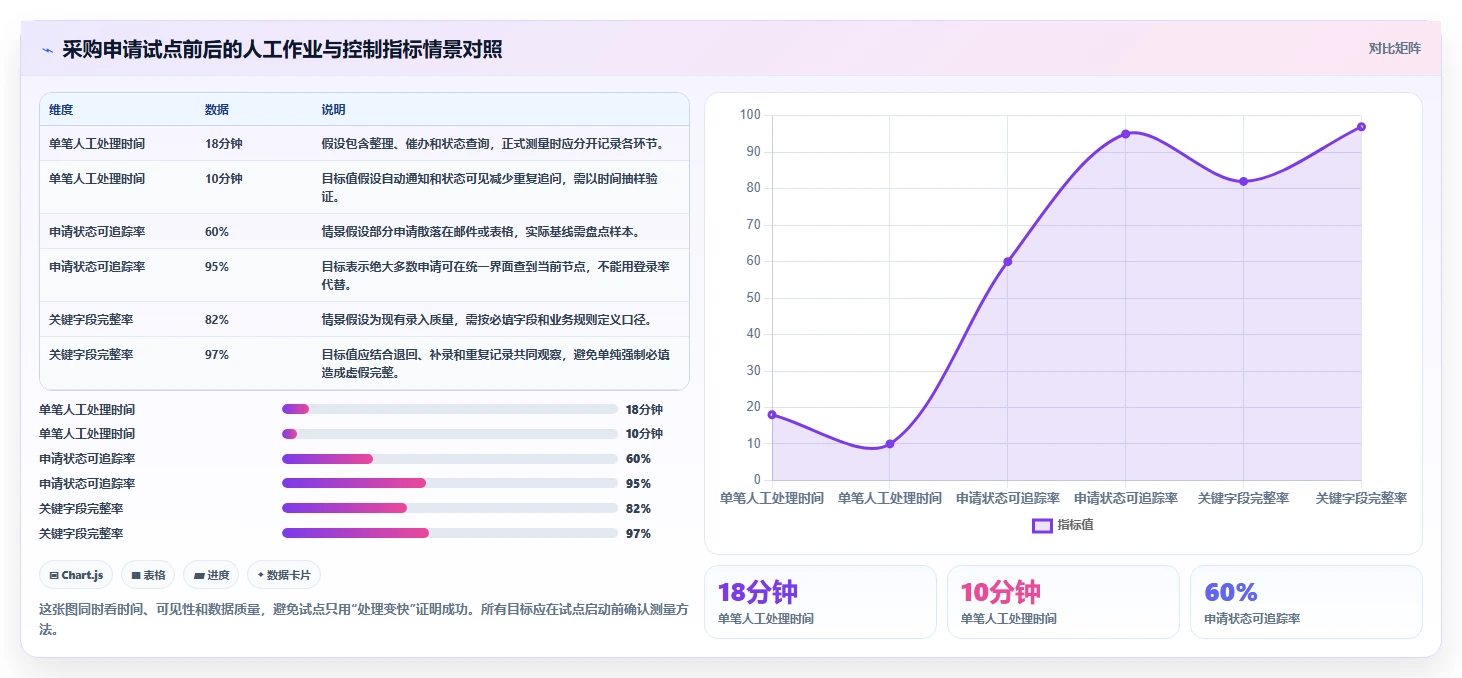
Task: Click the progress bar for 10分钟
Action: tap(450, 434)
